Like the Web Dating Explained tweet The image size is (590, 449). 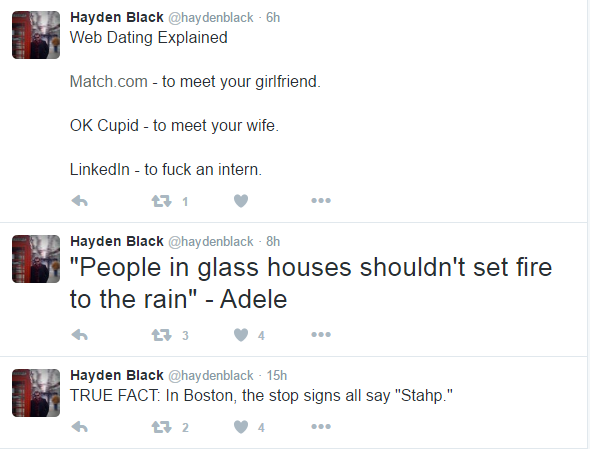point(241,201)
